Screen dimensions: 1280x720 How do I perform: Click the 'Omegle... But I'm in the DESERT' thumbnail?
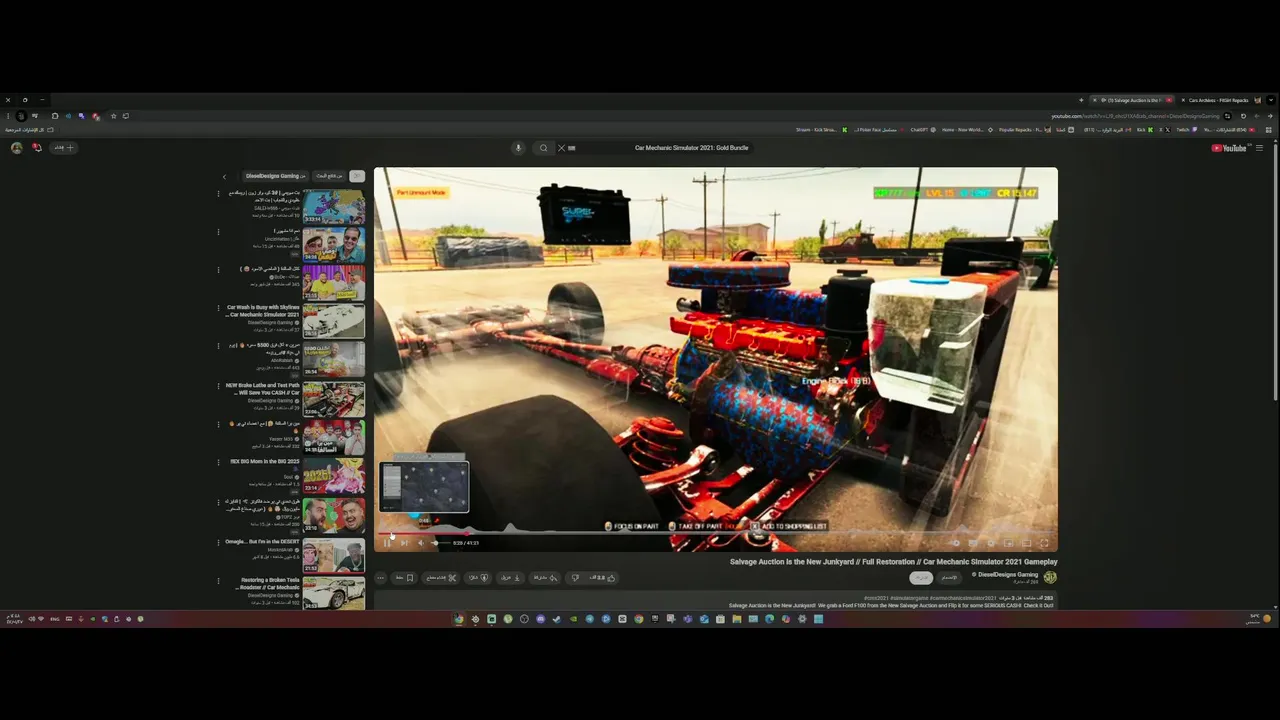point(334,555)
